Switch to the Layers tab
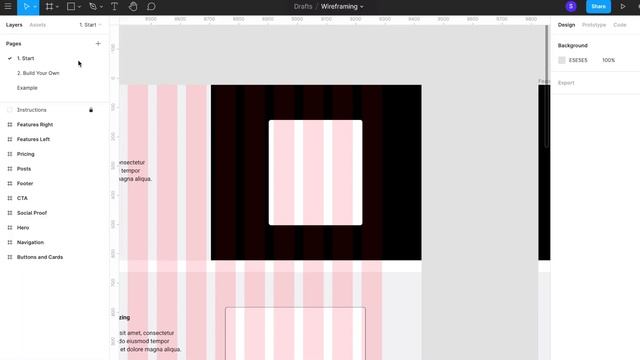 14,25
